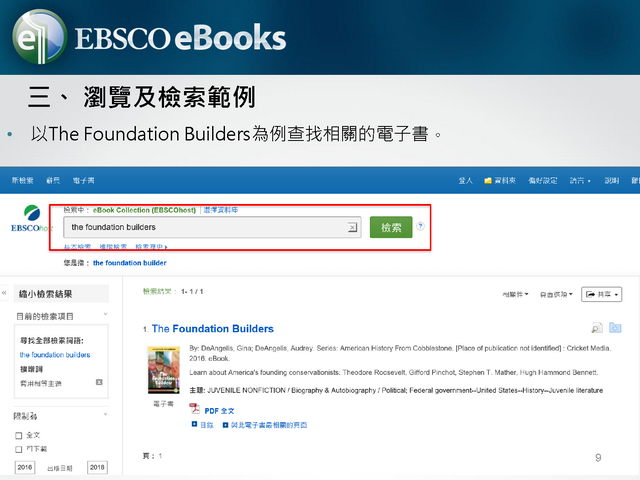
Task: Open the 電子書 menu item
Action: click(84, 181)
